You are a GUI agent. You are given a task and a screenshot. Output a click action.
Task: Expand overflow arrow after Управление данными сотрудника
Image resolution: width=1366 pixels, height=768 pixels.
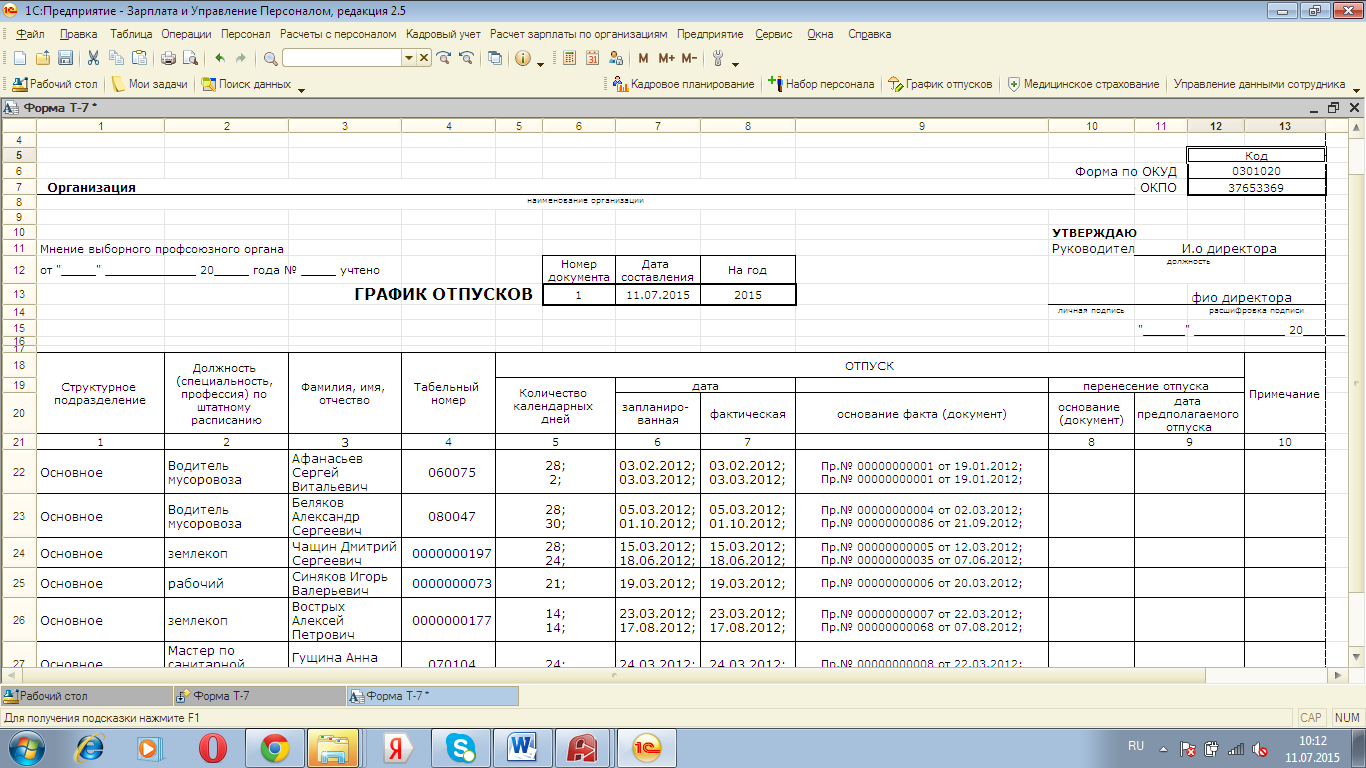click(1355, 89)
